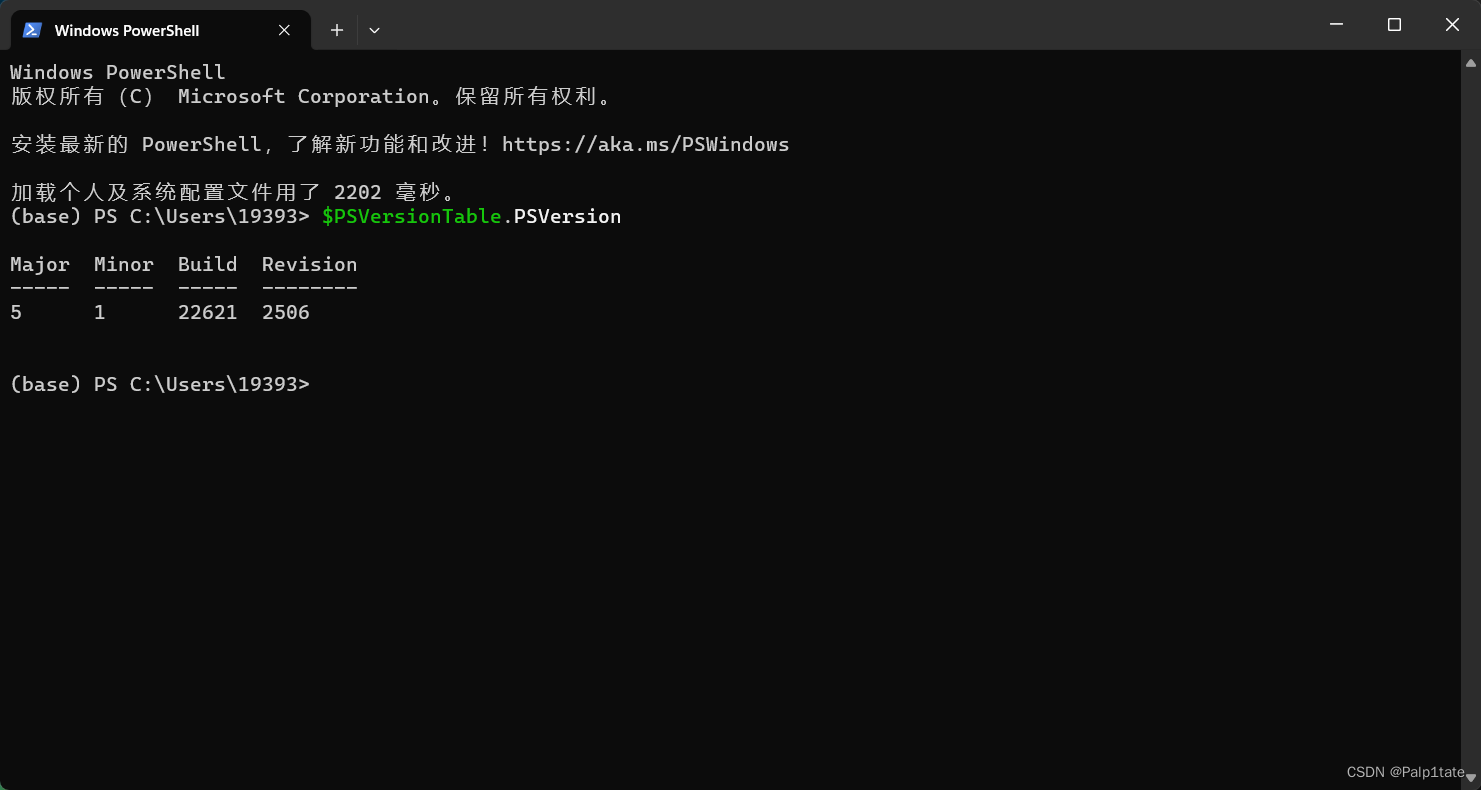Open the https://aka.ms/PSWindows link

[645, 144]
